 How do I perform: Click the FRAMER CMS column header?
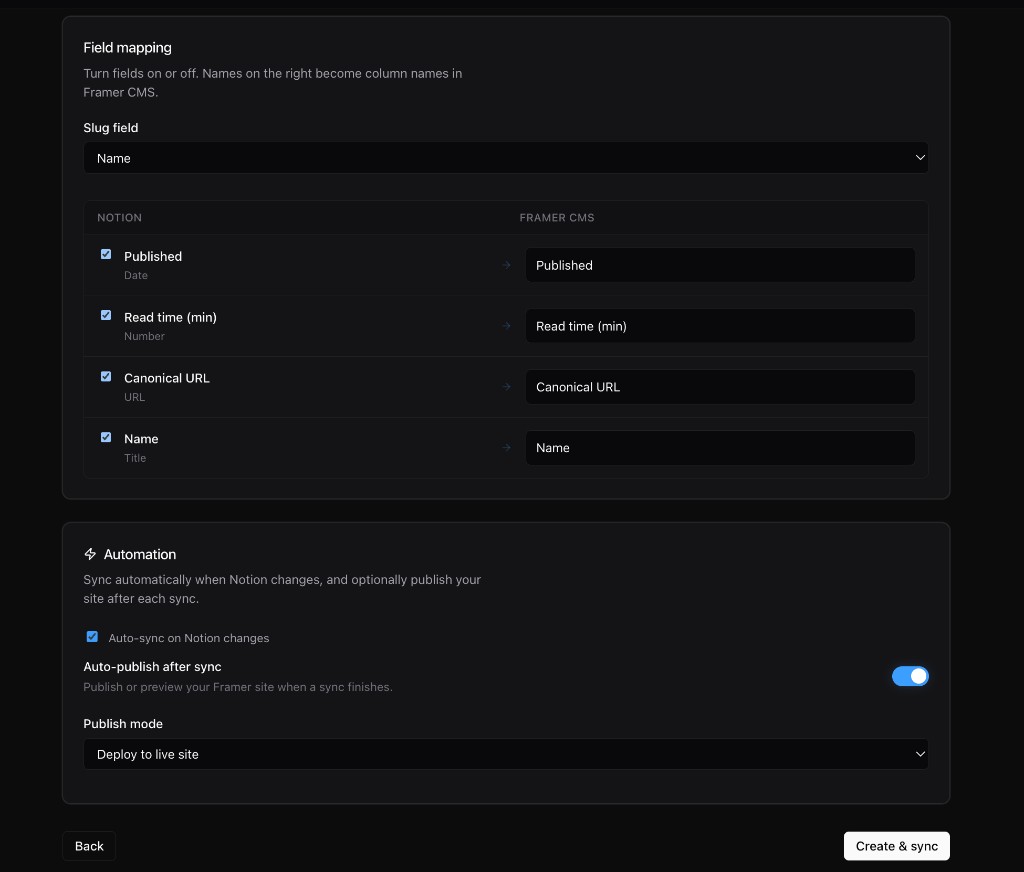(556, 218)
